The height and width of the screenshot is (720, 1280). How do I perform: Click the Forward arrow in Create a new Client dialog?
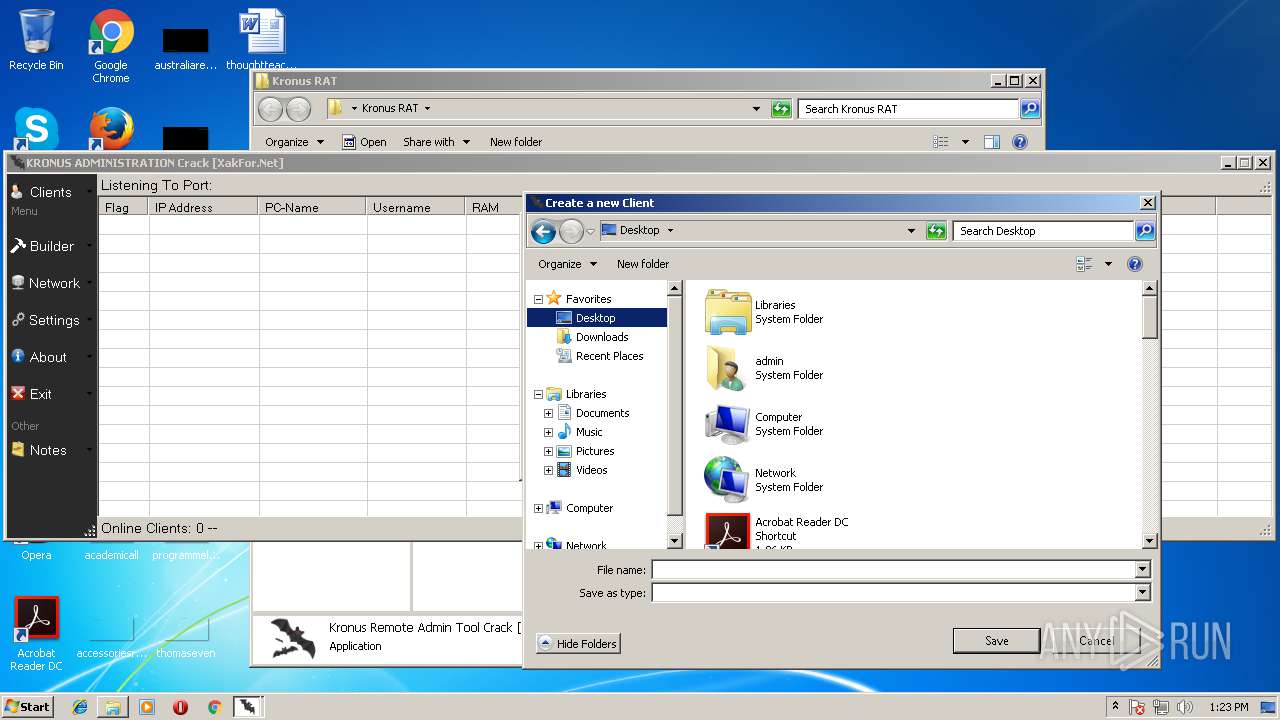click(x=571, y=231)
